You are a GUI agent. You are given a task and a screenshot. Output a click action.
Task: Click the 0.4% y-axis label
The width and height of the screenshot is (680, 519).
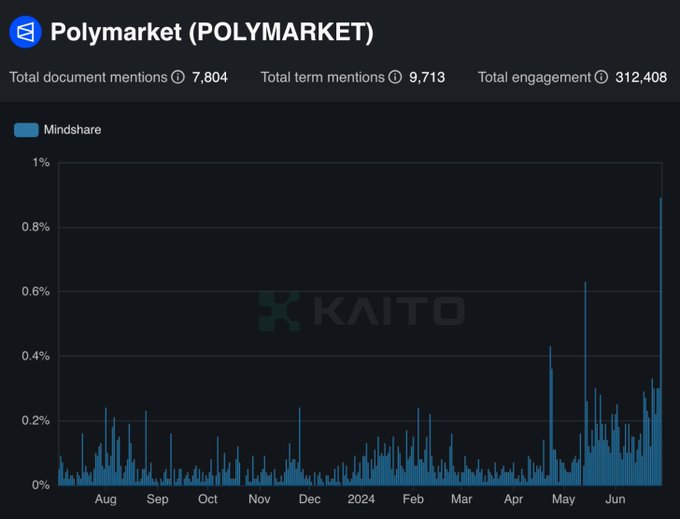pos(36,356)
